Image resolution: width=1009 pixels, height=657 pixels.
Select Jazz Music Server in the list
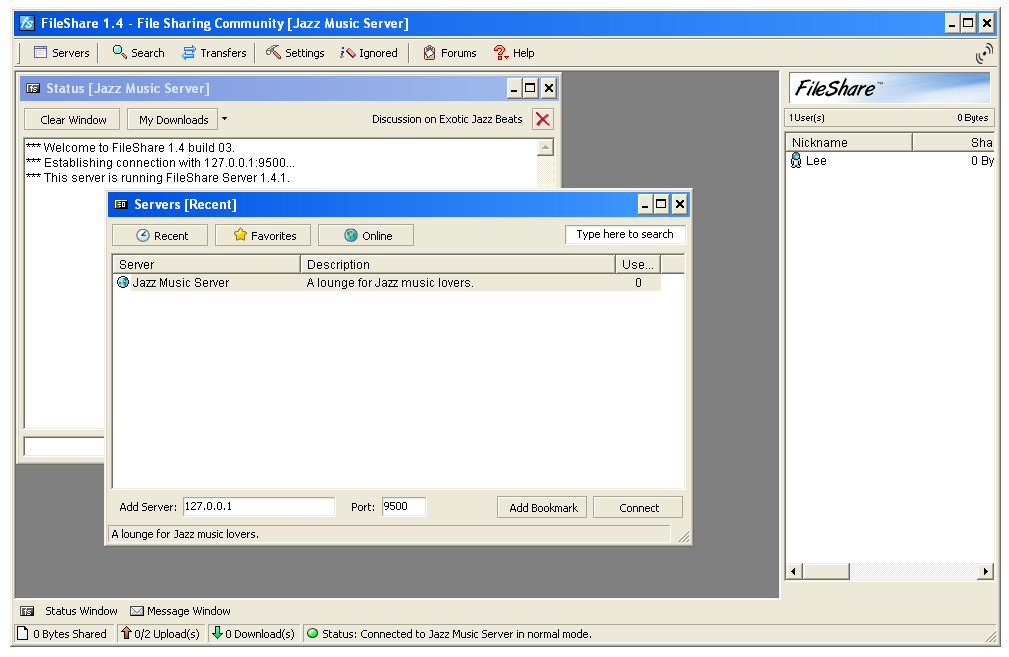point(180,283)
